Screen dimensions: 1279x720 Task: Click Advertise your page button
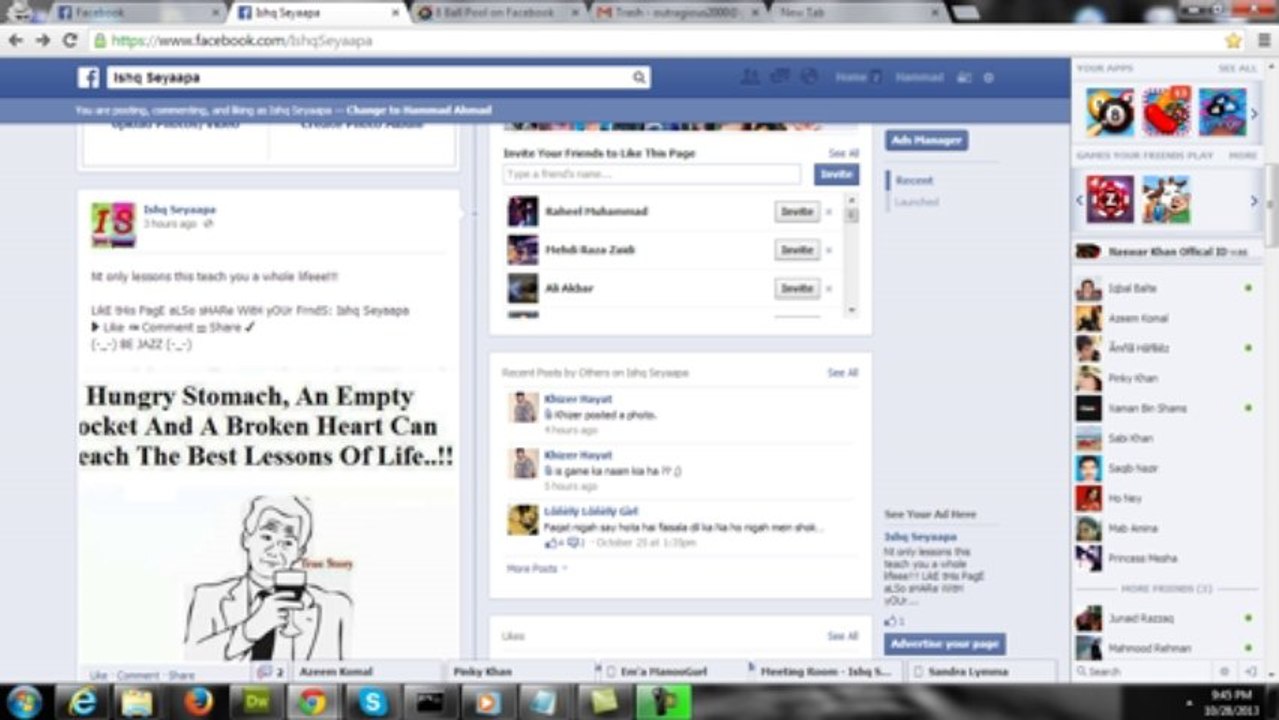click(x=945, y=644)
